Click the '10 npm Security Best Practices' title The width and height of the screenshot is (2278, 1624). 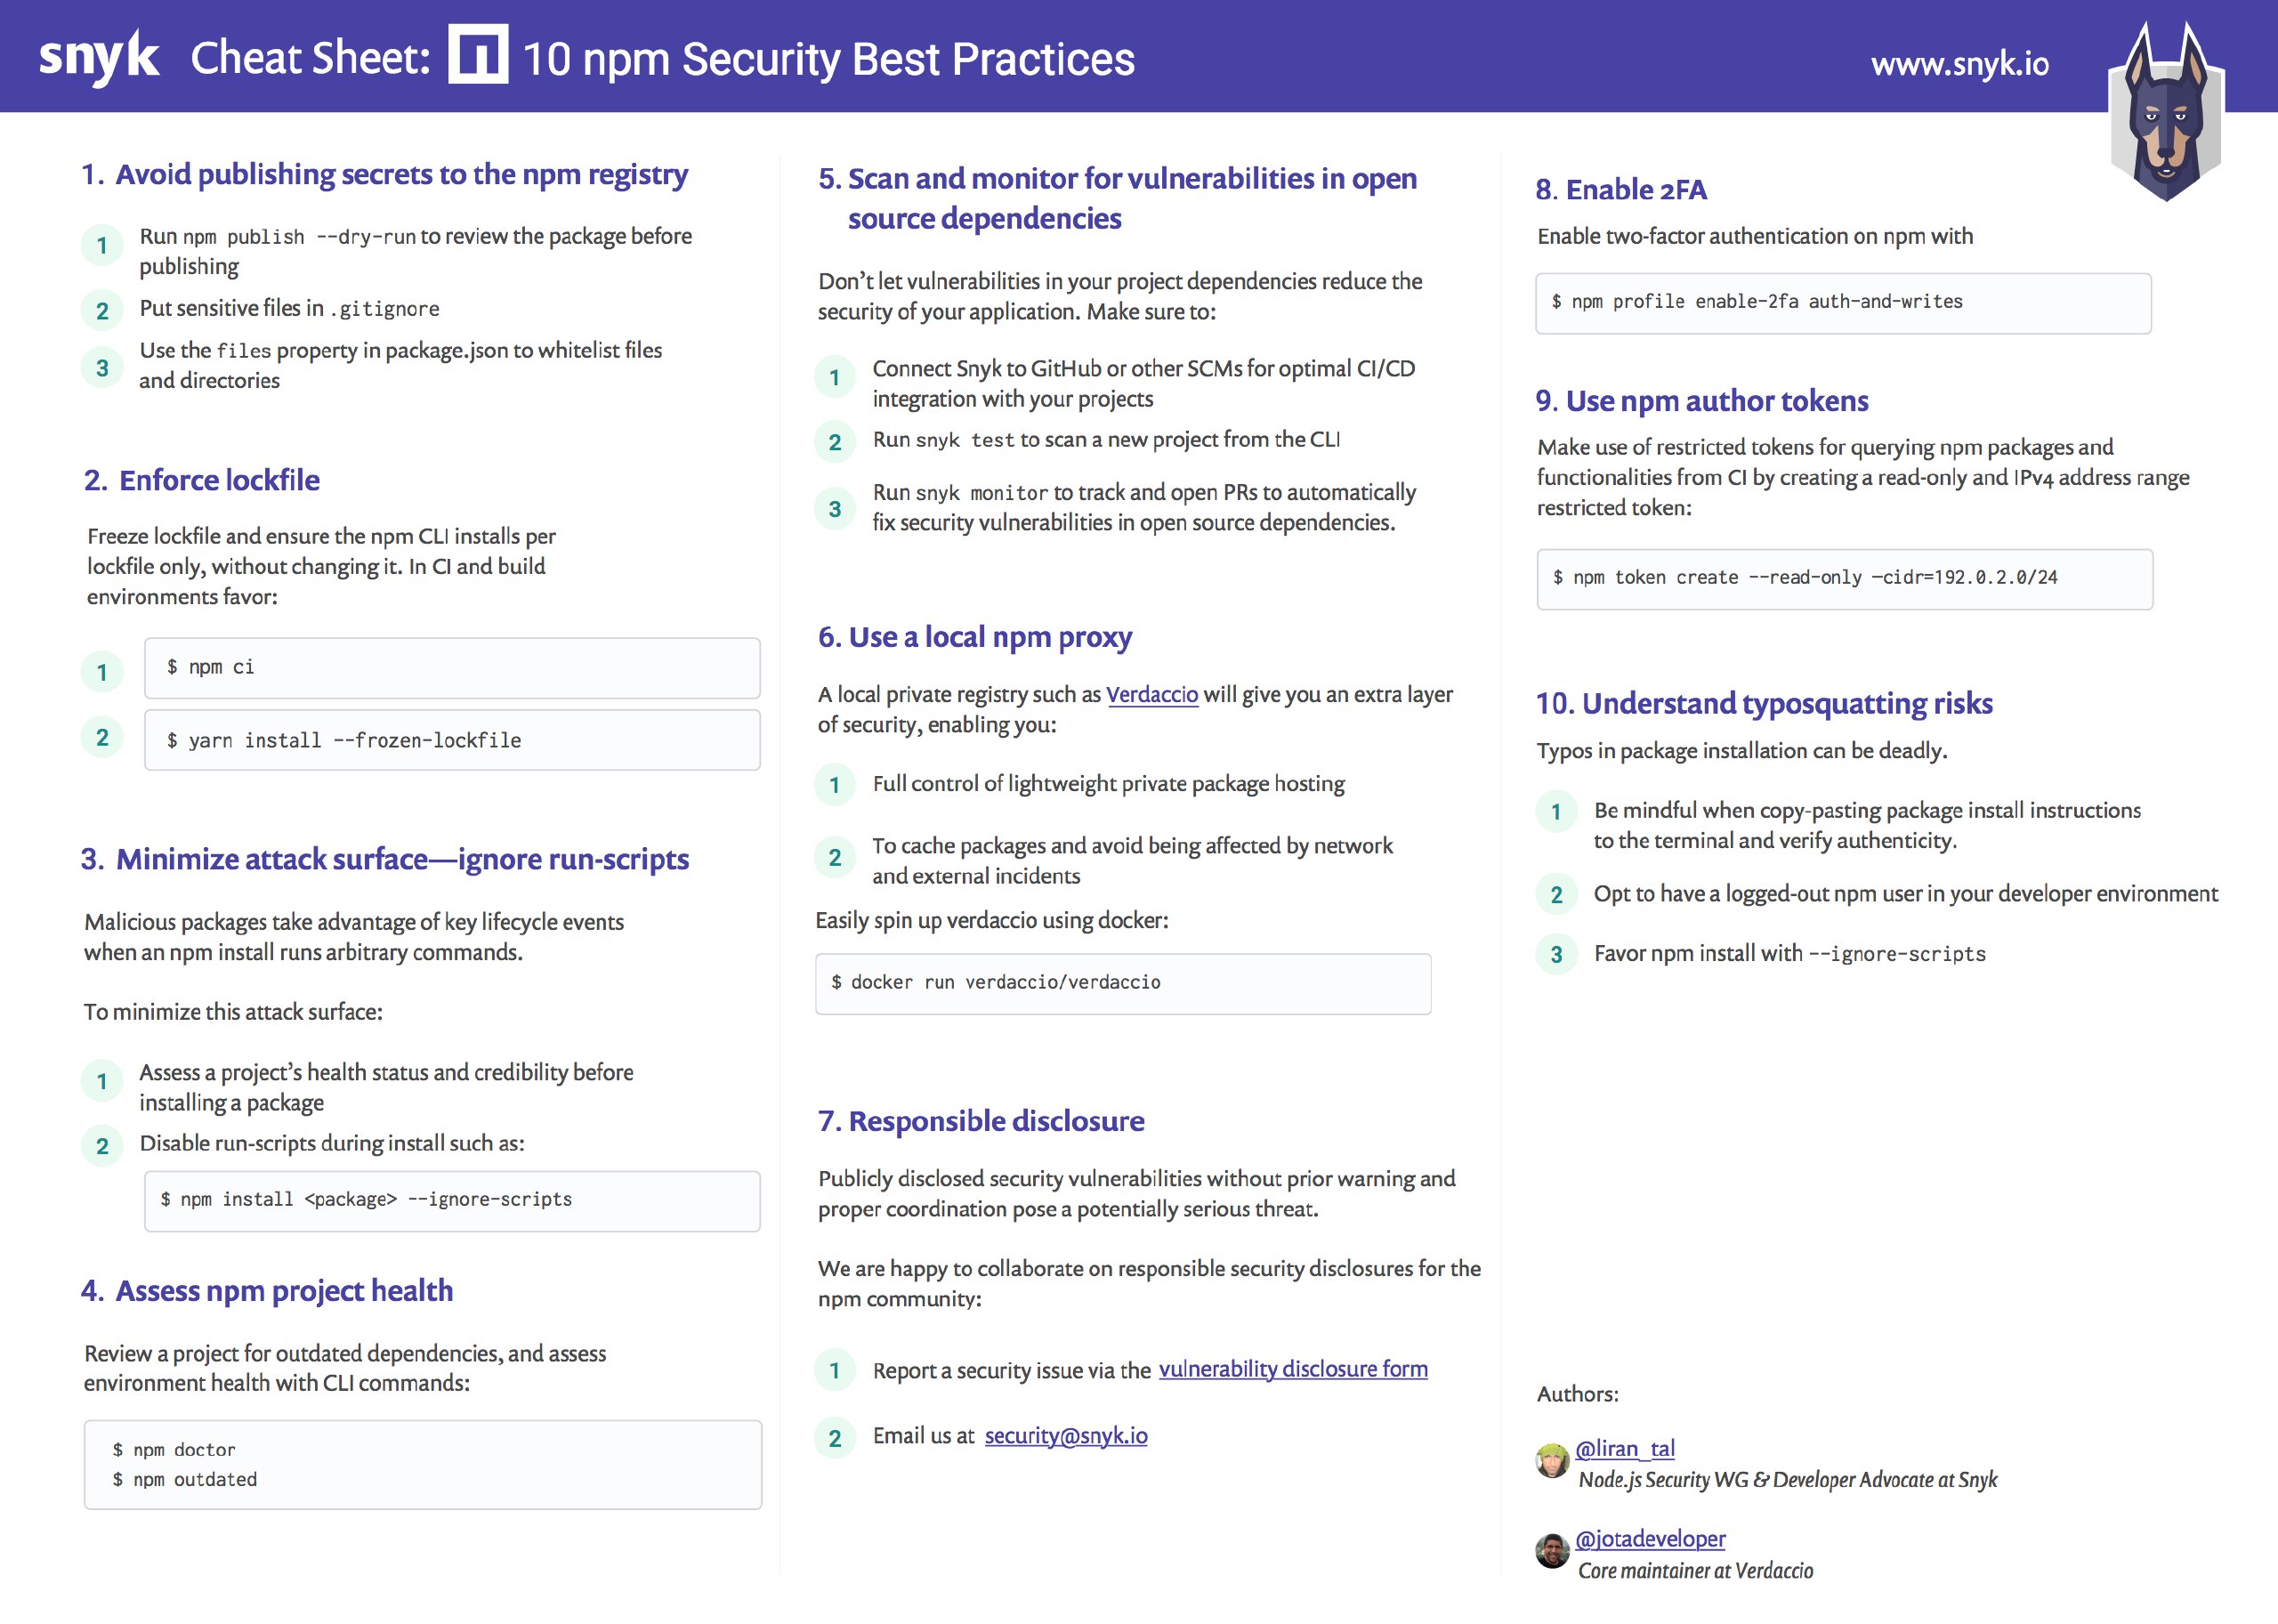(x=829, y=58)
